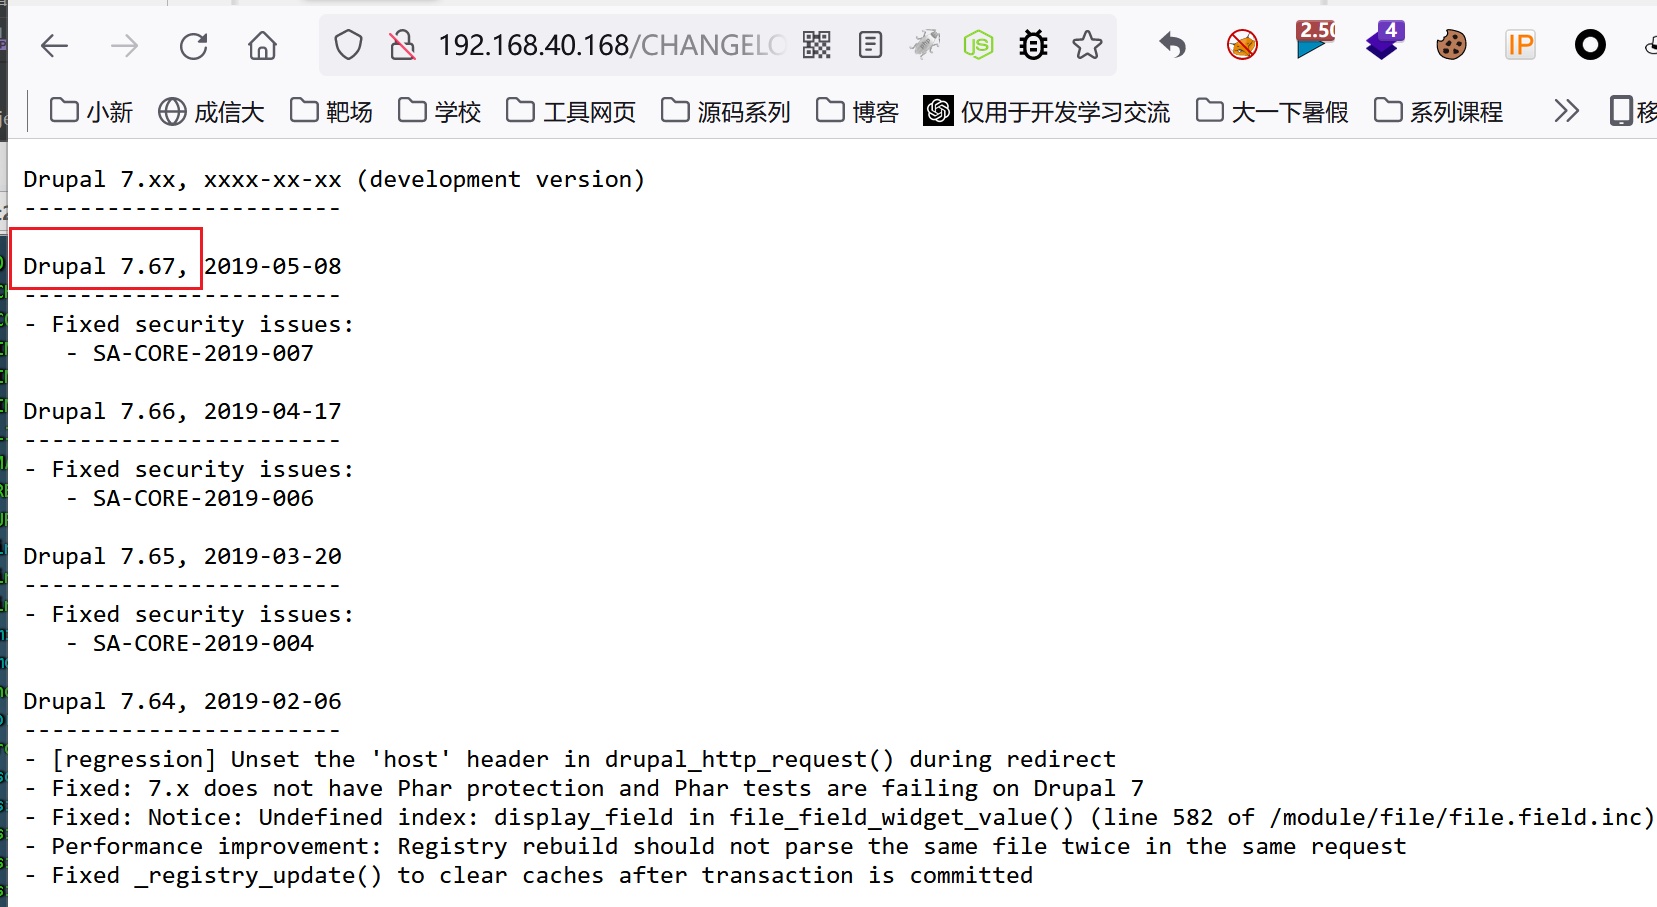
Task: Open the 靶场 bookmark folder
Action: coord(331,111)
